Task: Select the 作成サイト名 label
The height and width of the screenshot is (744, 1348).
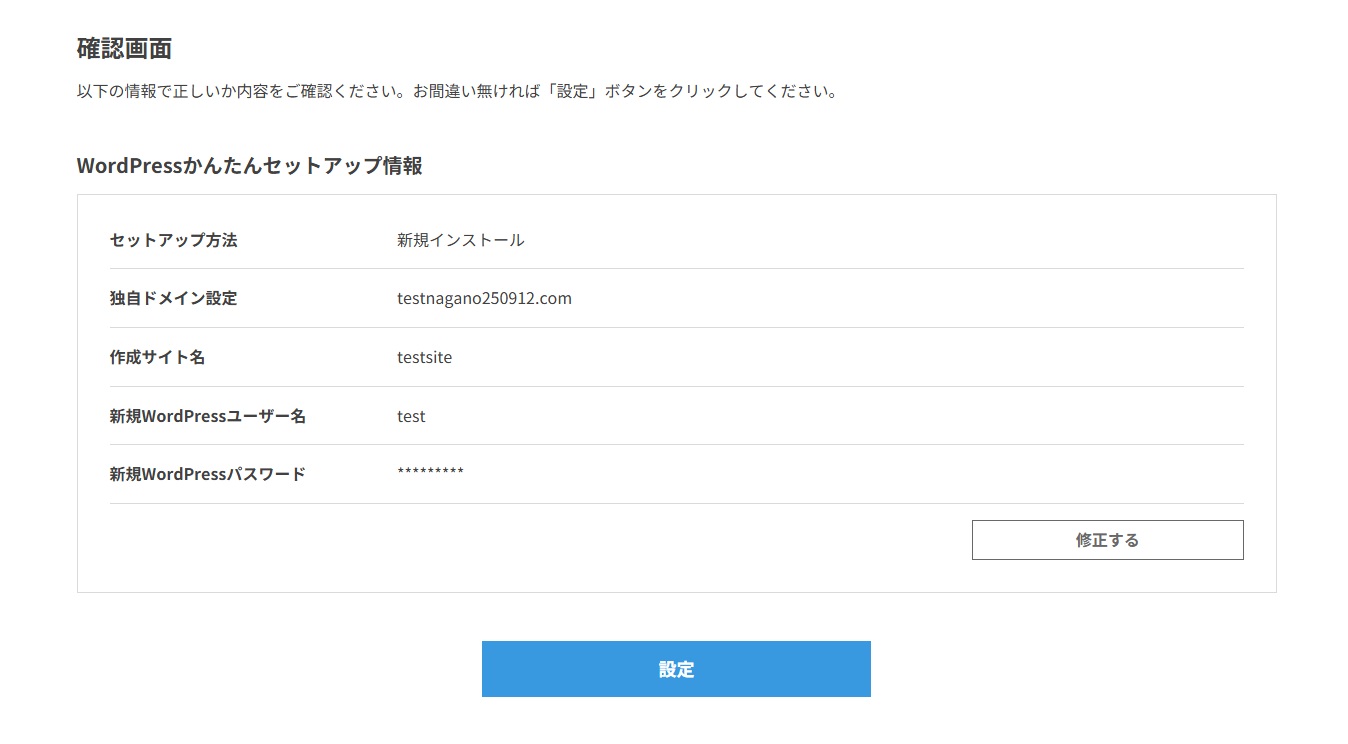Action: coord(157,357)
